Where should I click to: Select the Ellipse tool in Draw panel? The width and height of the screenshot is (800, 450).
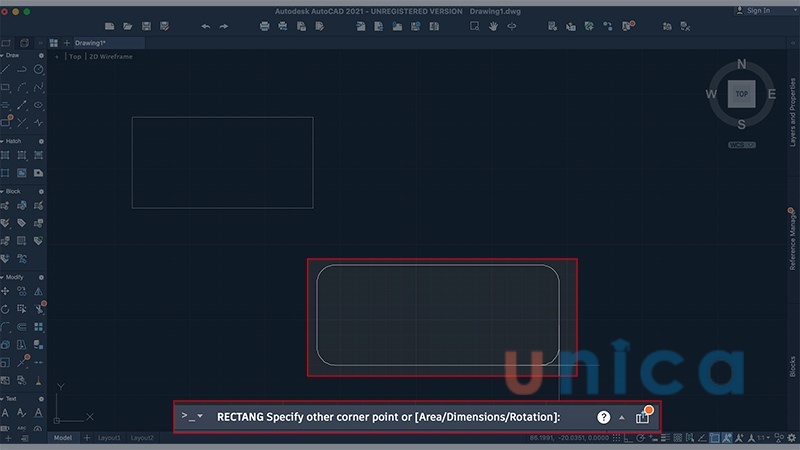[38, 105]
